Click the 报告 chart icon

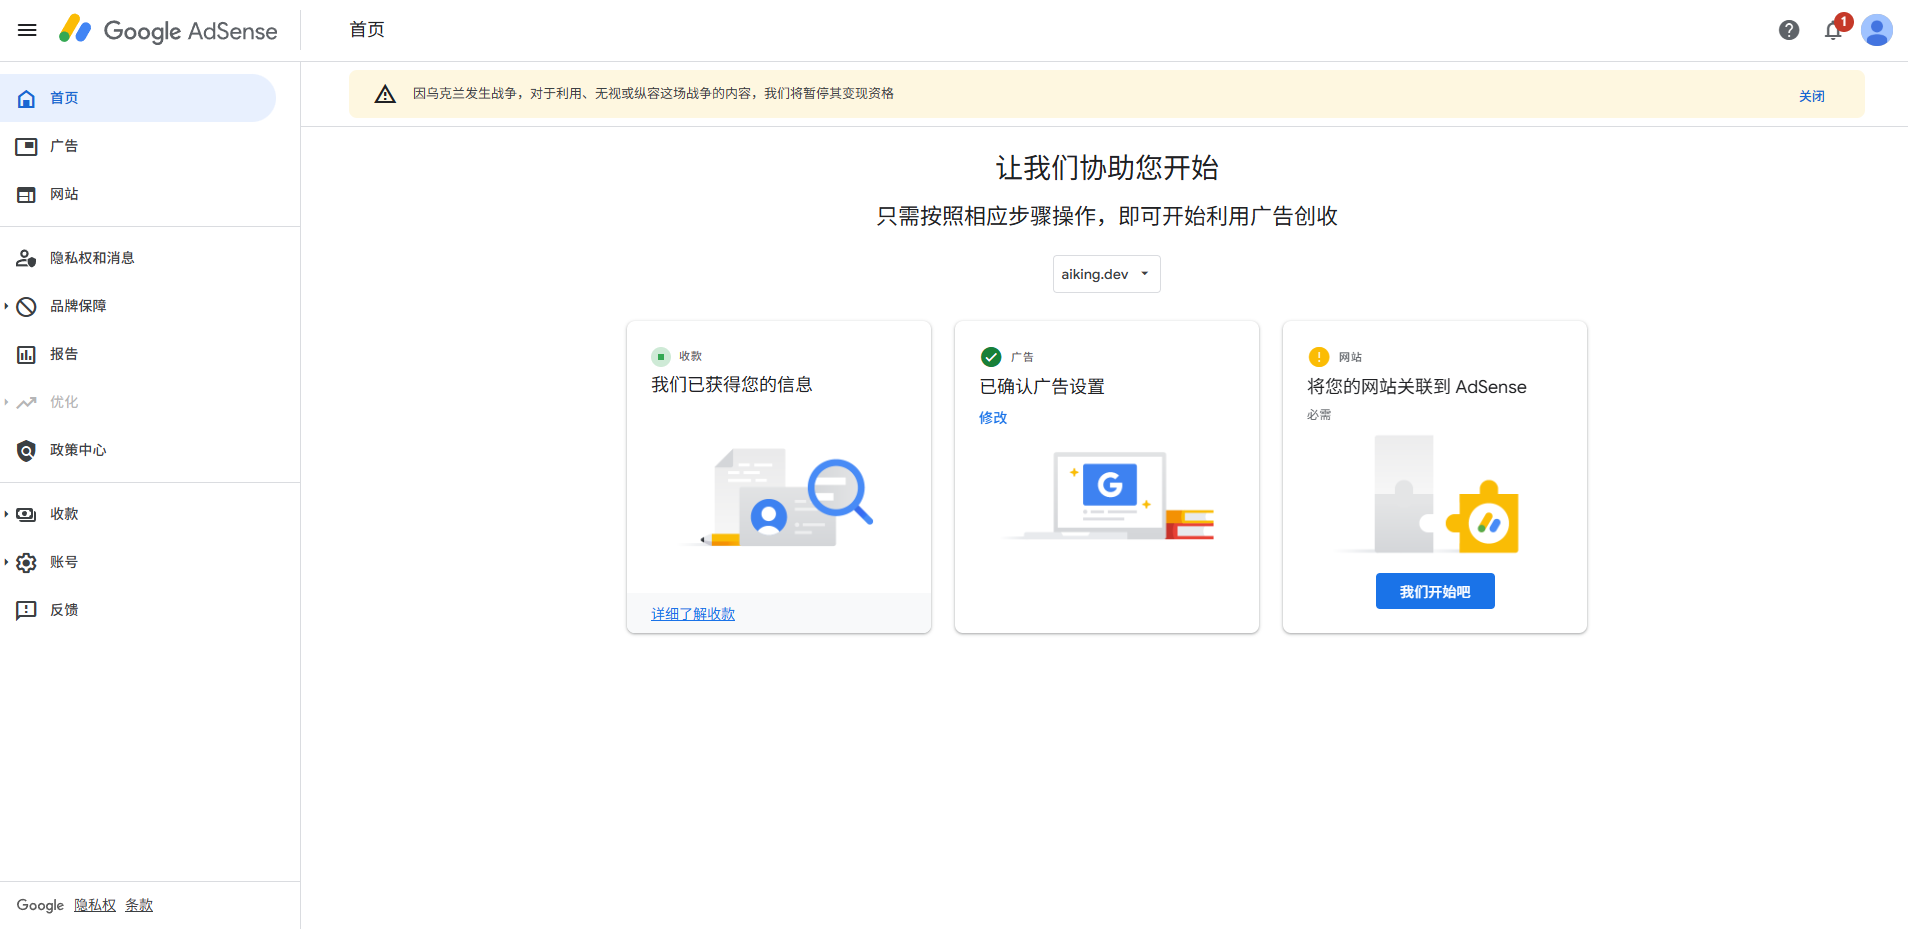pos(27,354)
